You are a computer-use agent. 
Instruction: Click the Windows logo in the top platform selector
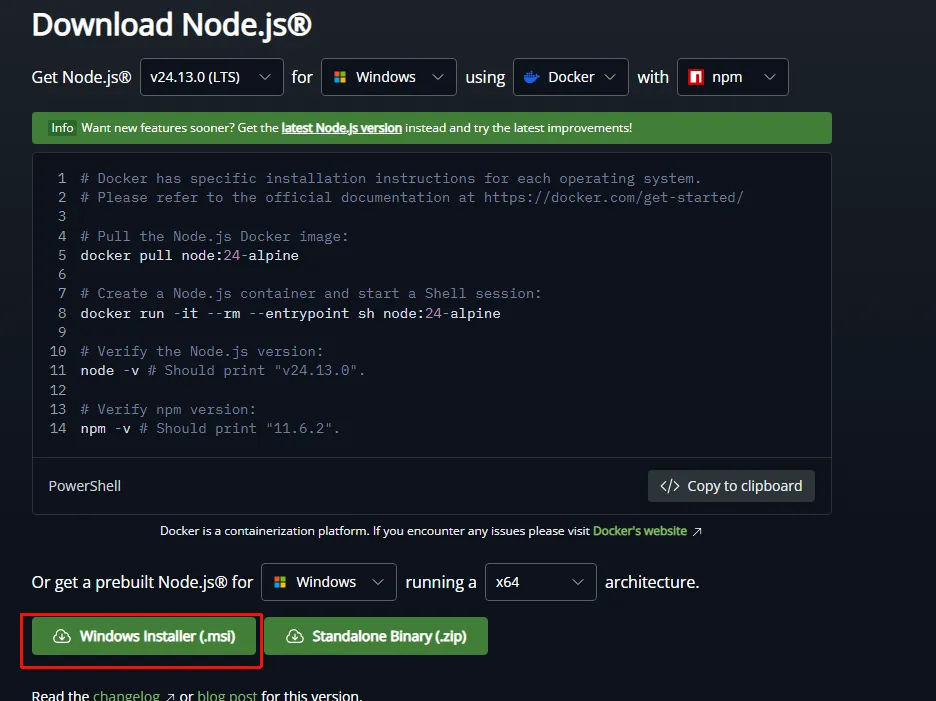pyautogui.click(x=340, y=77)
